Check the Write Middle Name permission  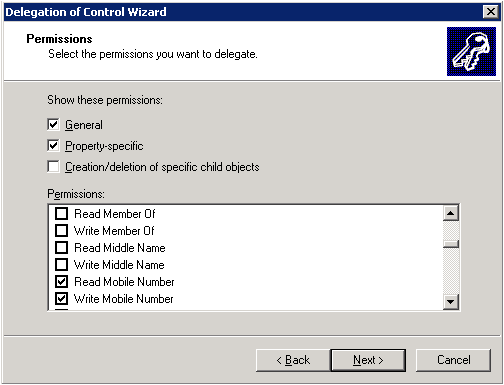click(61, 264)
